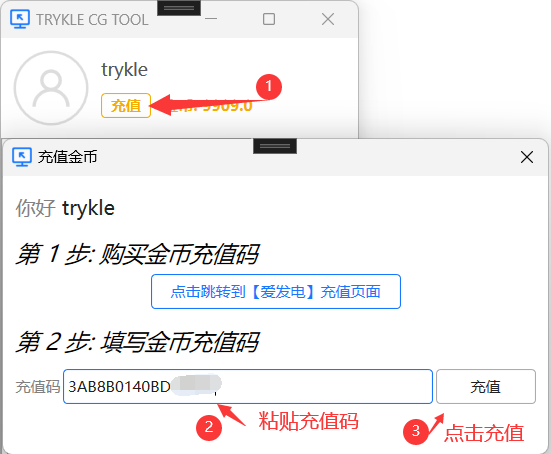This screenshot has width=551, height=454.
Task: Click the round user avatar icon
Action: click(x=51, y=88)
